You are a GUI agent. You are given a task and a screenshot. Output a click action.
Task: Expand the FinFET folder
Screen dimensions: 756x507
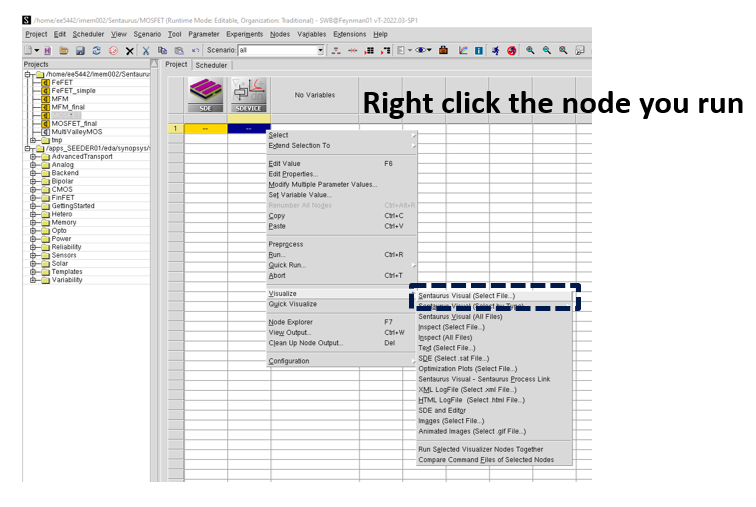pos(33,198)
